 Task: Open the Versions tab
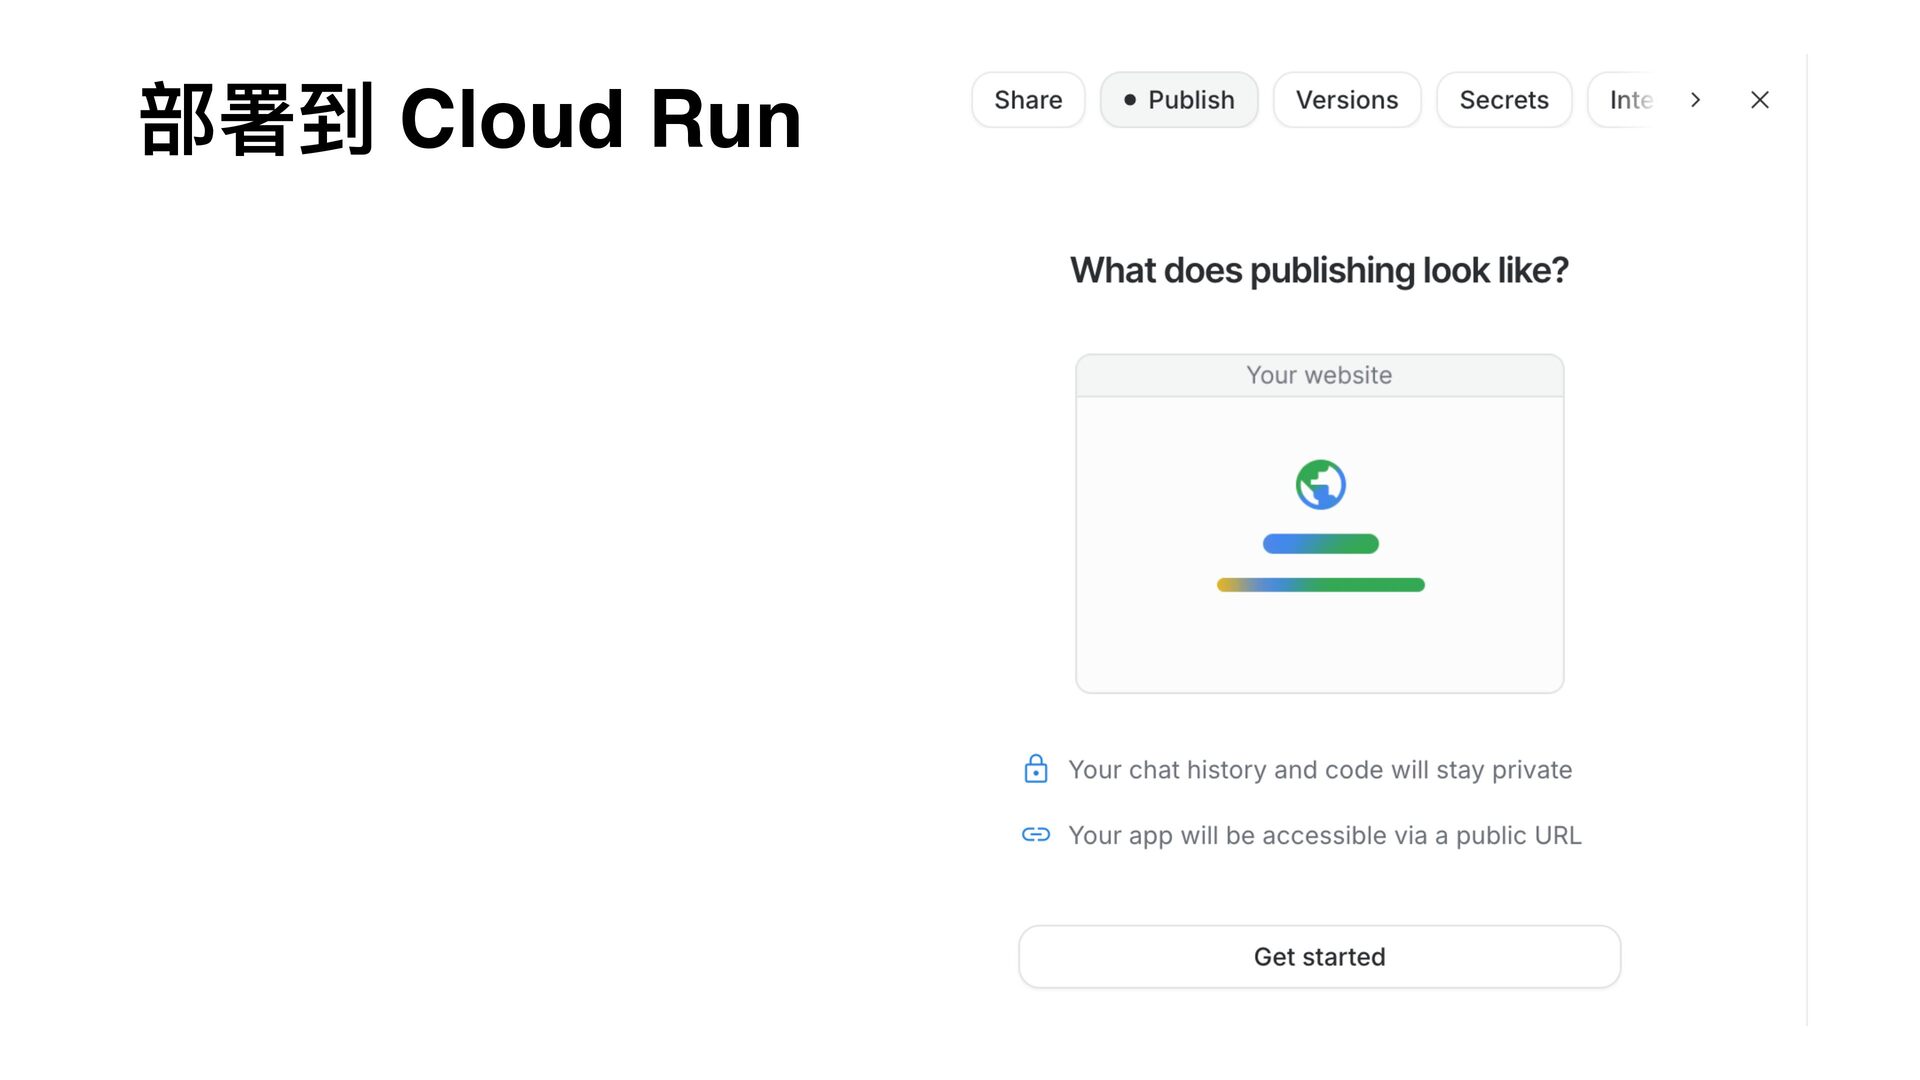[x=1346, y=100]
